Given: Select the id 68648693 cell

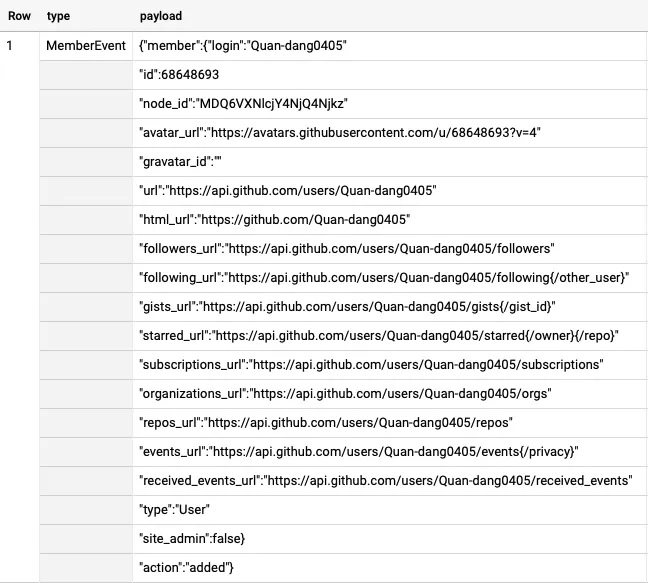Looking at the screenshot, I should [179, 75].
